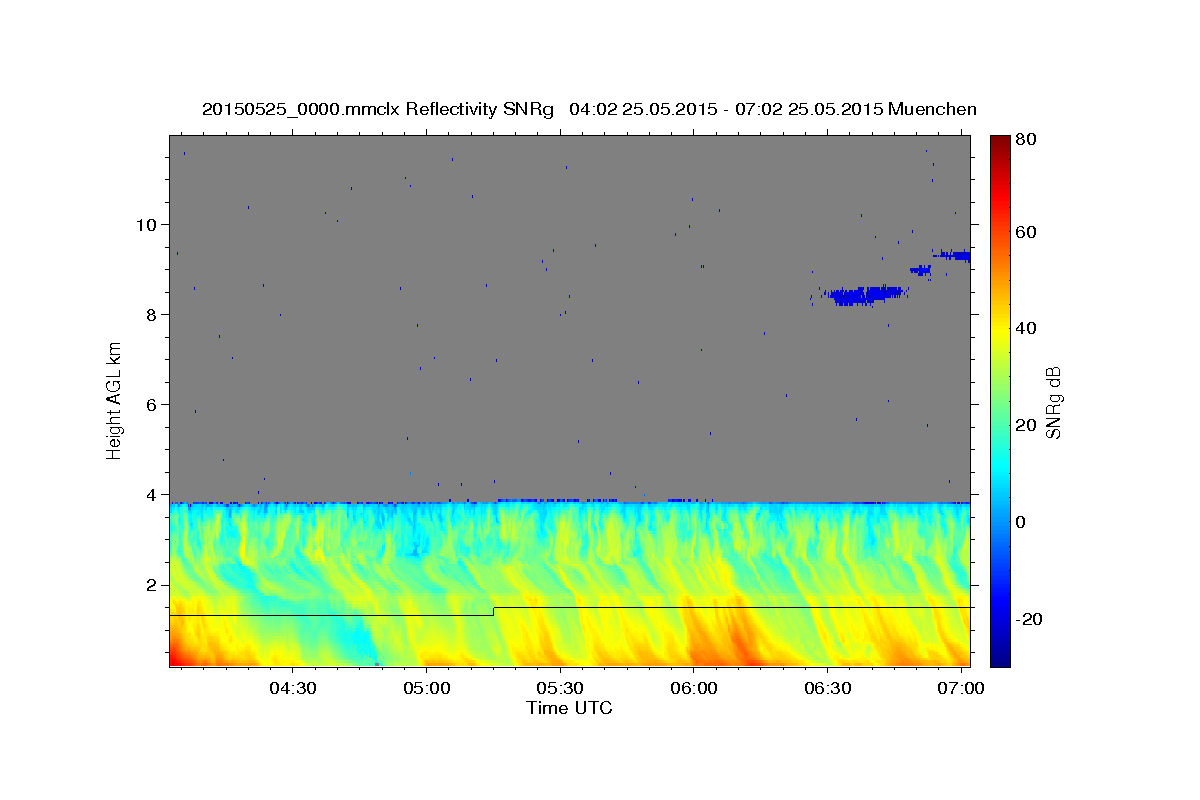Click the step in the black line near 05:15
This screenshot has height=800, width=1200.
coord(494,611)
